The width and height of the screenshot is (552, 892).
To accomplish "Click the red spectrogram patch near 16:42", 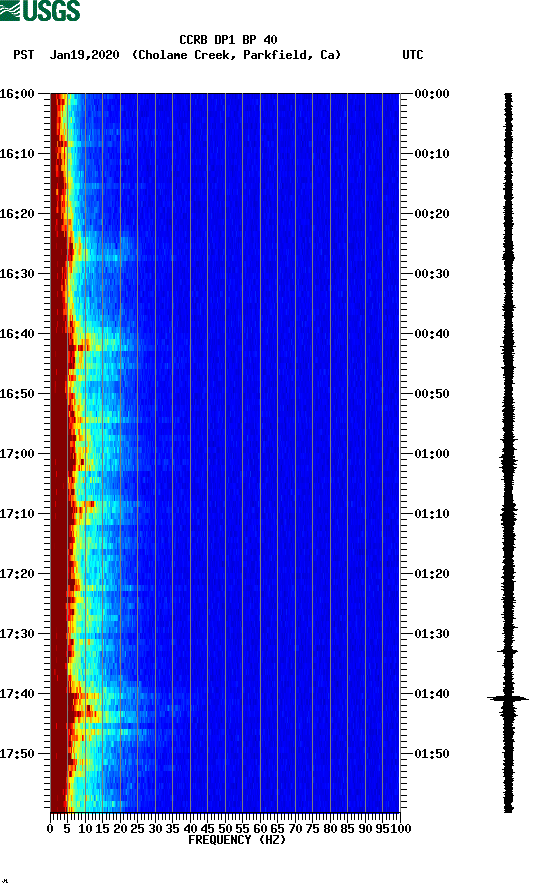I will [x=79, y=346].
